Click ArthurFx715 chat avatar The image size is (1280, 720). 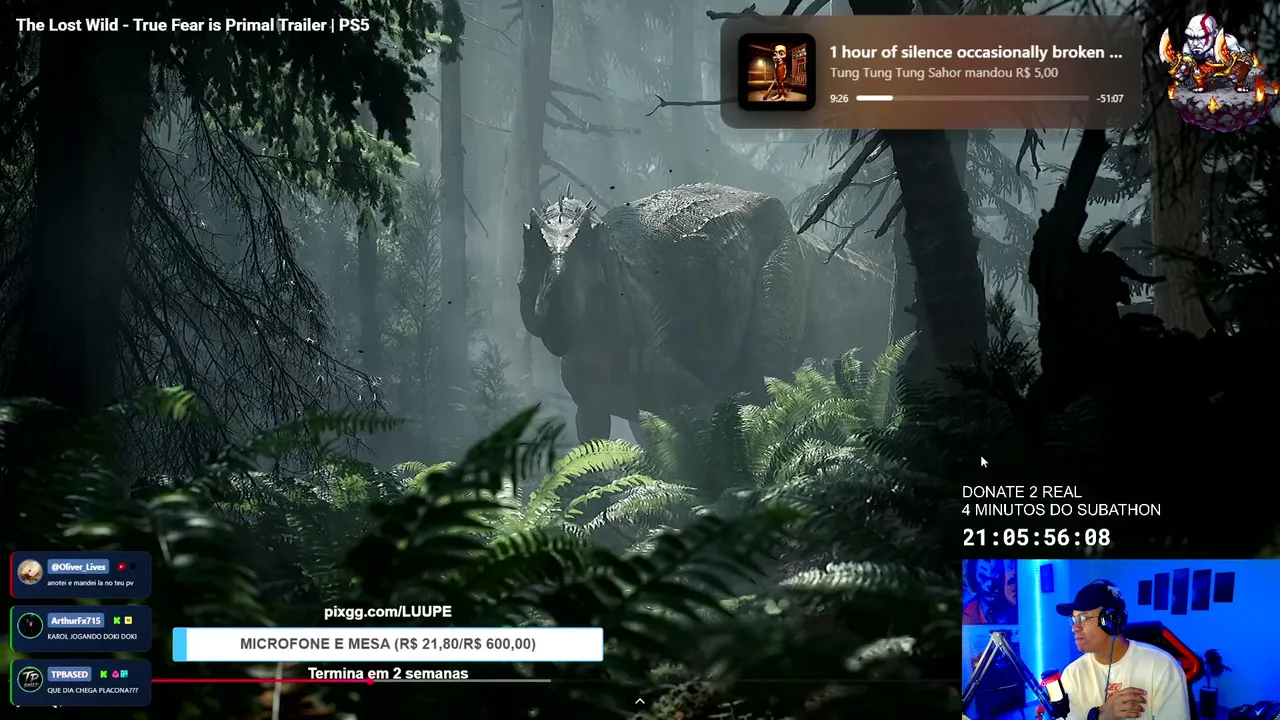[x=30, y=626]
